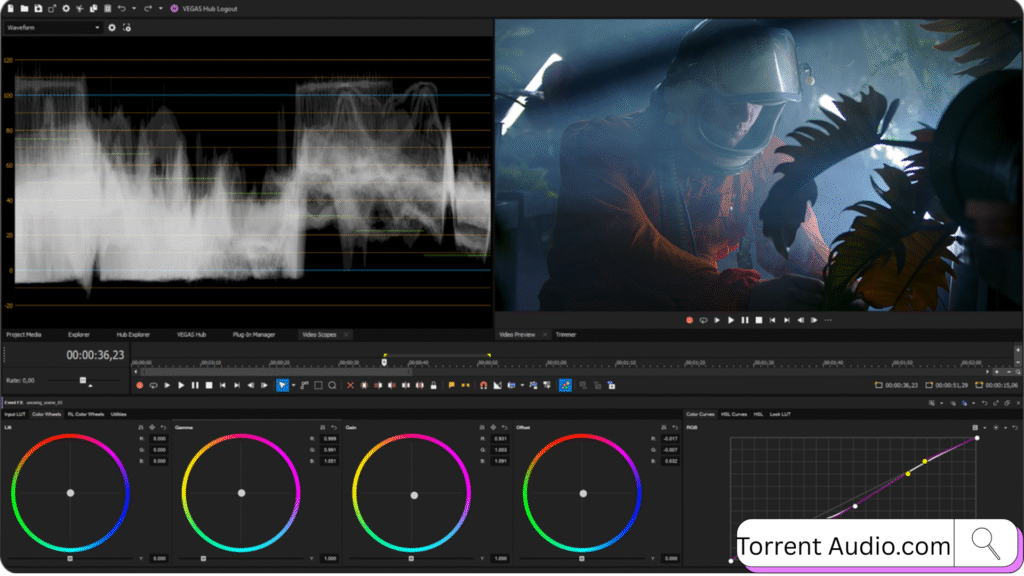Toggle loop playback in timeline transport
Screen dimensions: 1024x576
click(x=153, y=385)
